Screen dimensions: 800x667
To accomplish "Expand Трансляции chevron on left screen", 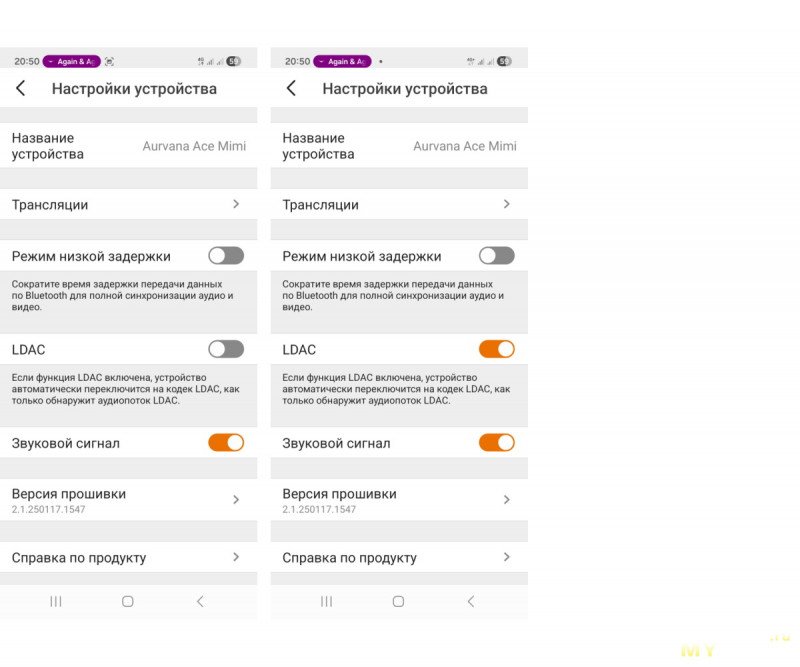I will [236, 204].
